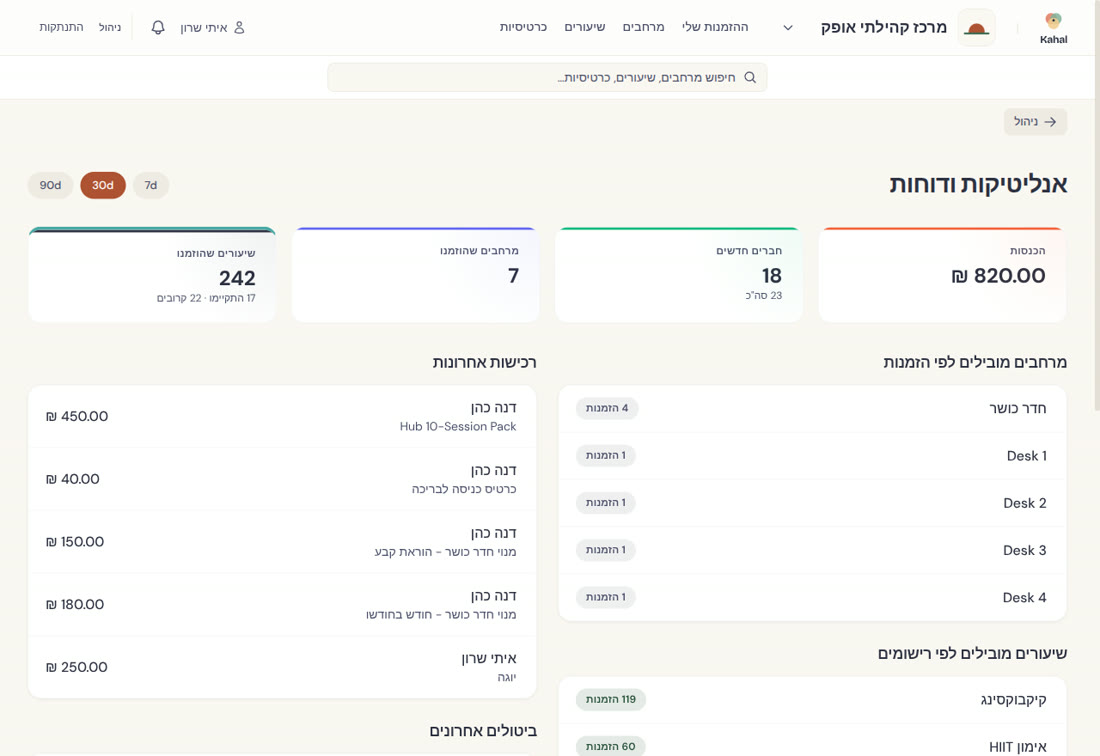
Task: Click the 4 הזמנות badge
Action: (607, 408)
